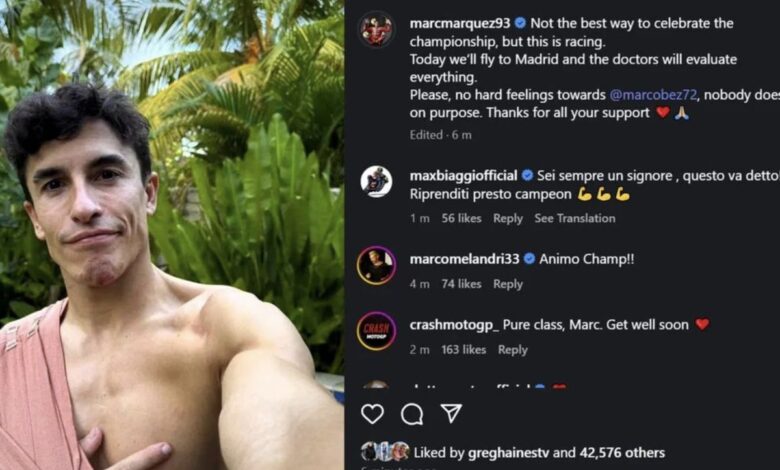Reply to maxbiaggiofficial's comment
This screenshot has width=780, height=470.
507,218
